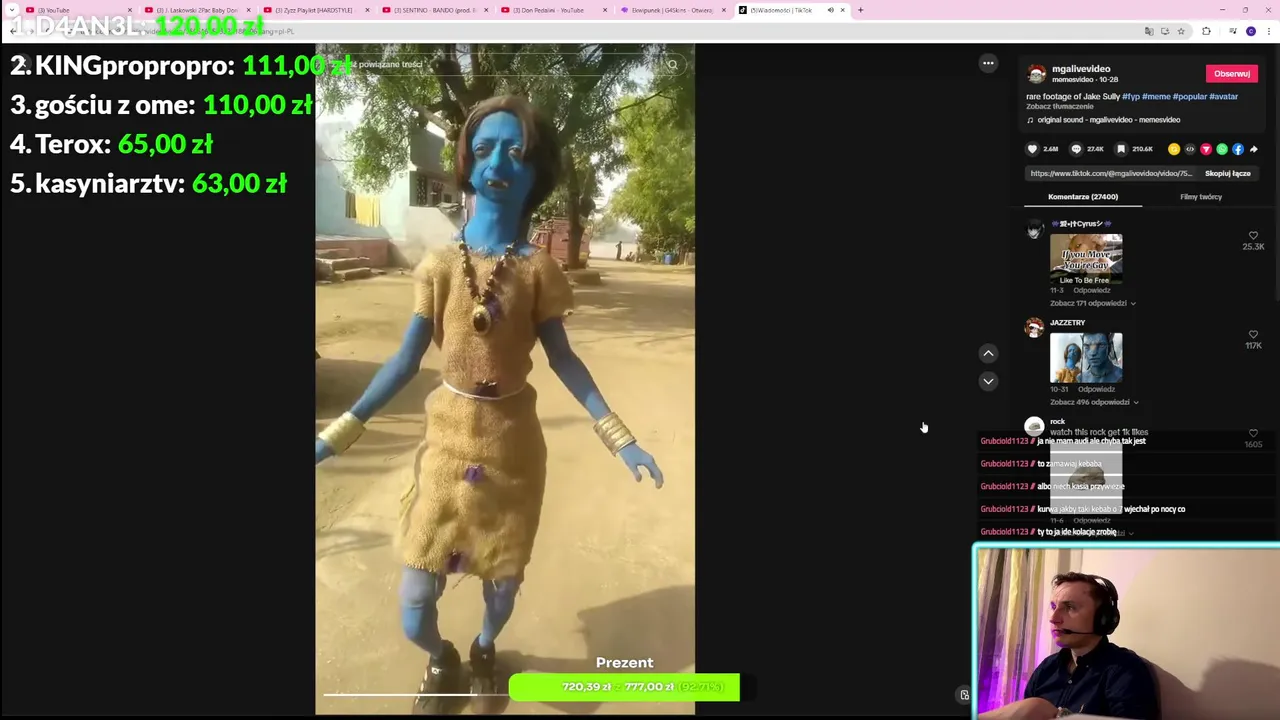Click 'Skopiuj łącze' to copy link

[1227, 173]
